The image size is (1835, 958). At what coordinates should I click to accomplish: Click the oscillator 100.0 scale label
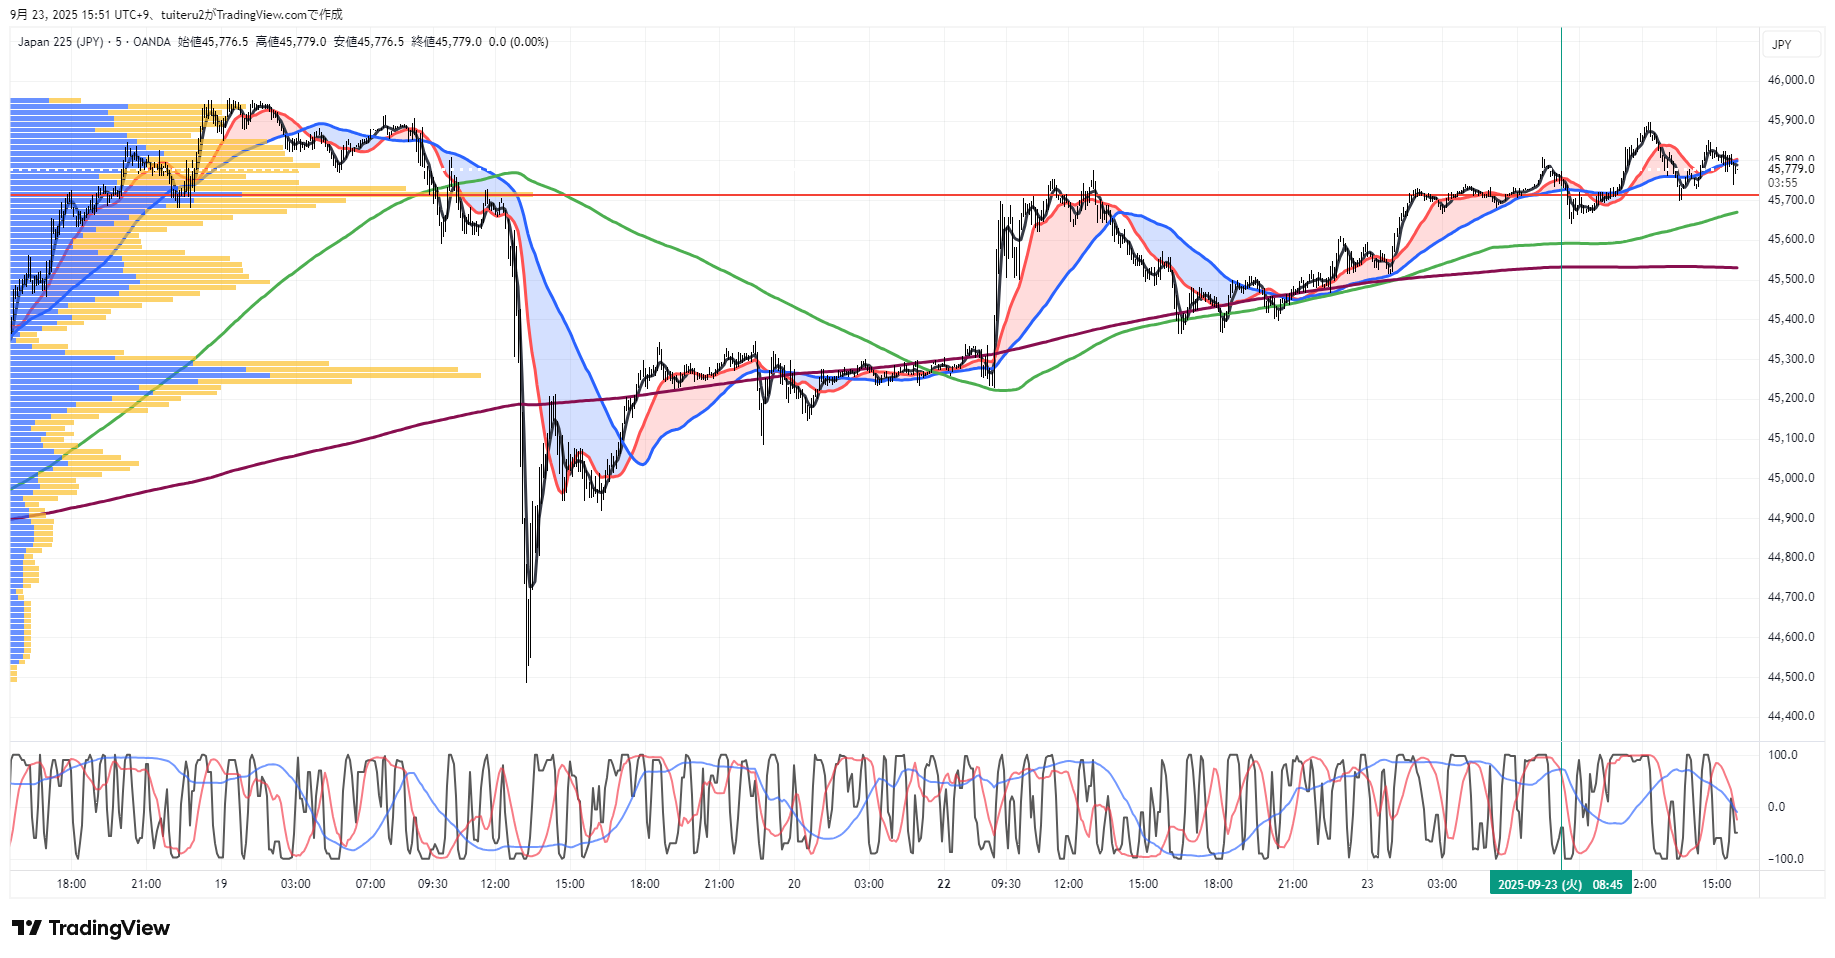coord(1782,755)
